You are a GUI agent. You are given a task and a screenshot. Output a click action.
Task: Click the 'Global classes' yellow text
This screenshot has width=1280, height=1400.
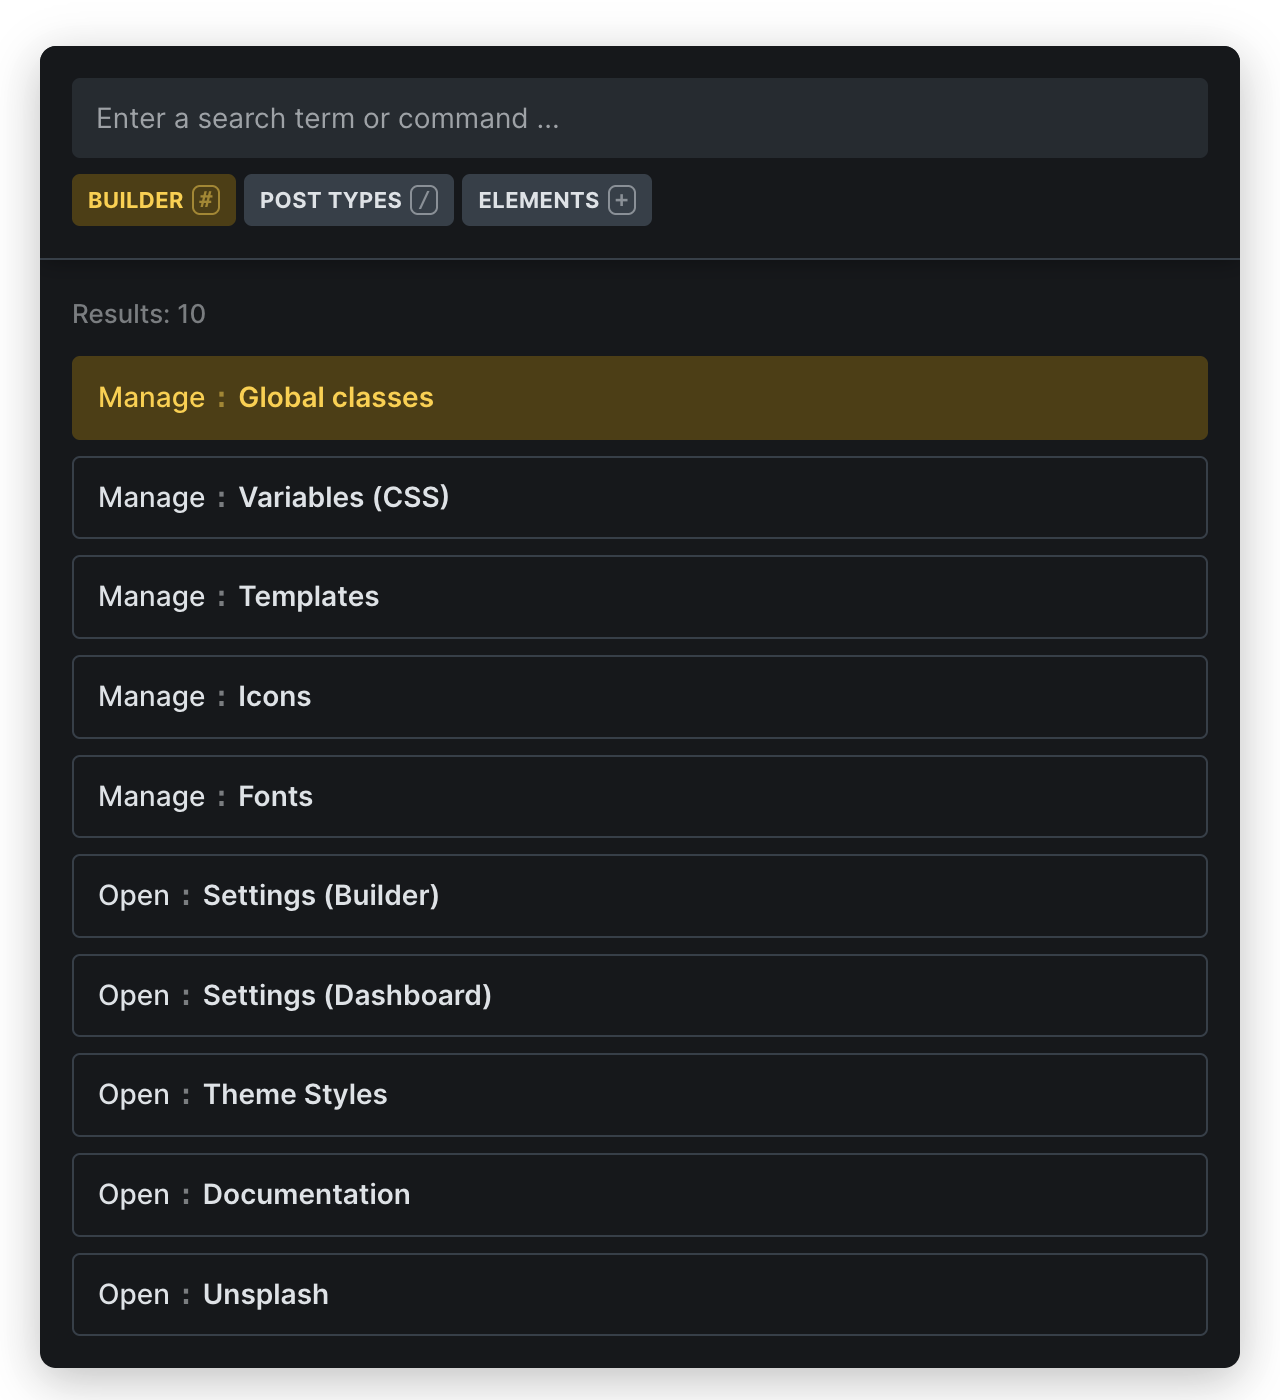tap(336, 398)
